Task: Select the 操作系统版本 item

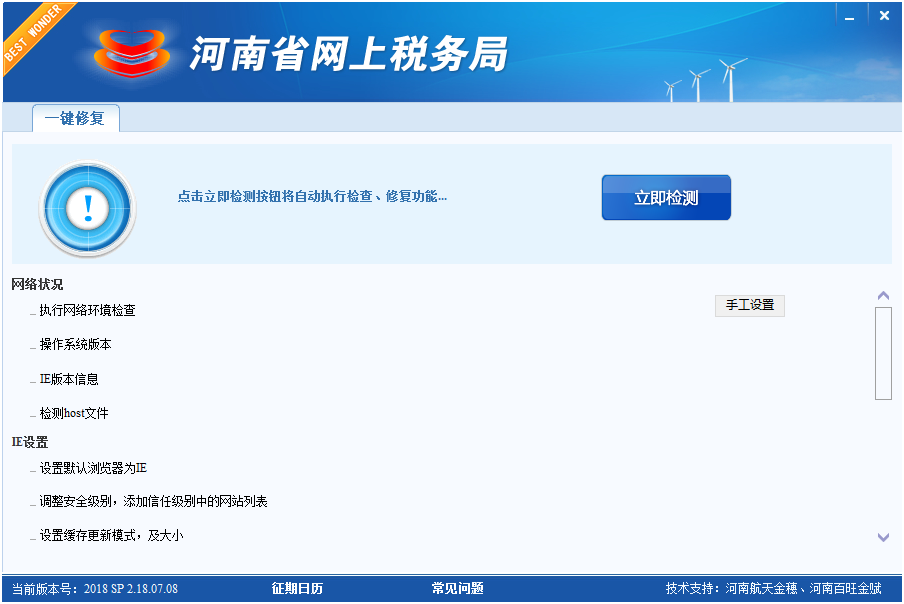Action: [x=75, y=345]
